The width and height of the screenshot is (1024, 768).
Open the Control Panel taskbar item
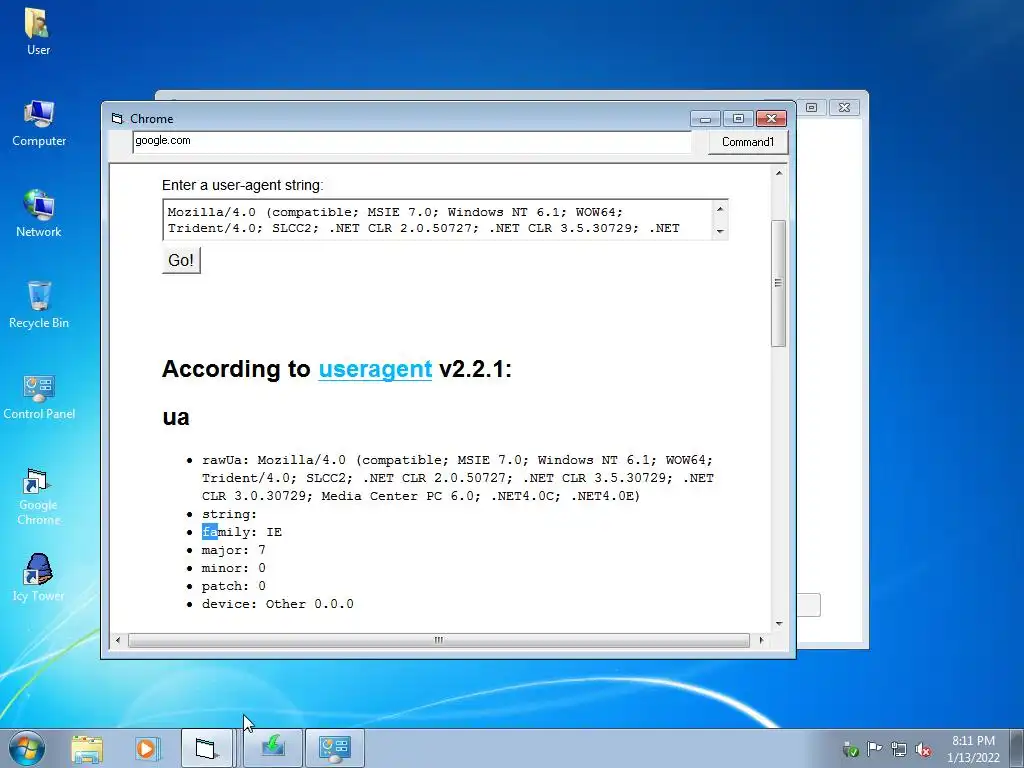tap(334, 748)
